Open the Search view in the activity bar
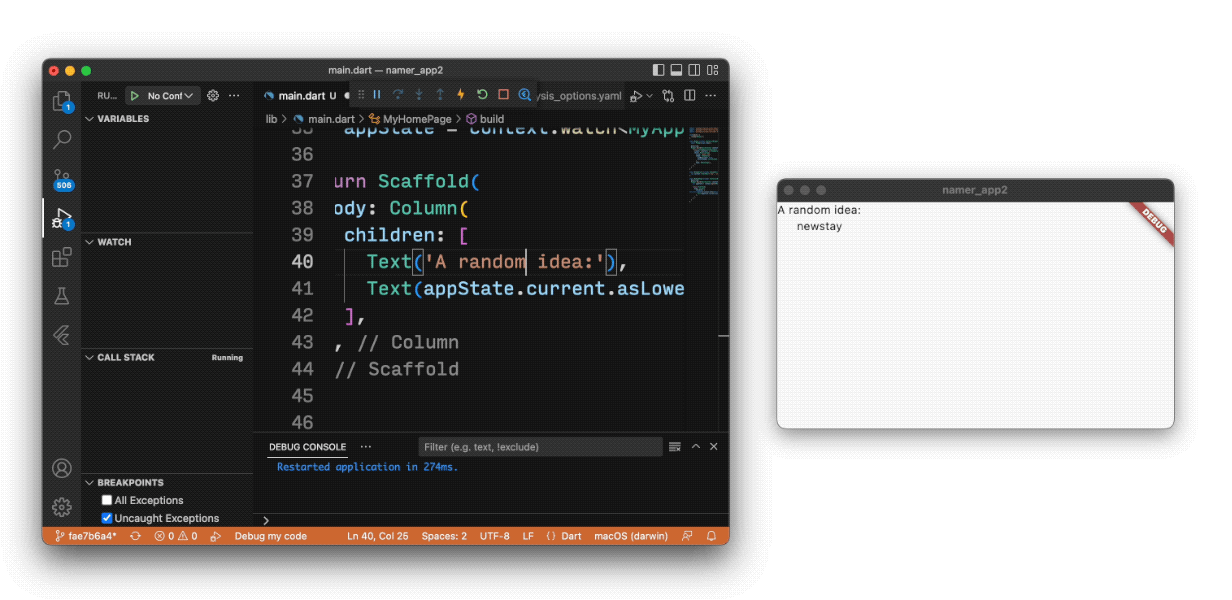The height and width of the screenshot is (600, 1232). [62, 139]
